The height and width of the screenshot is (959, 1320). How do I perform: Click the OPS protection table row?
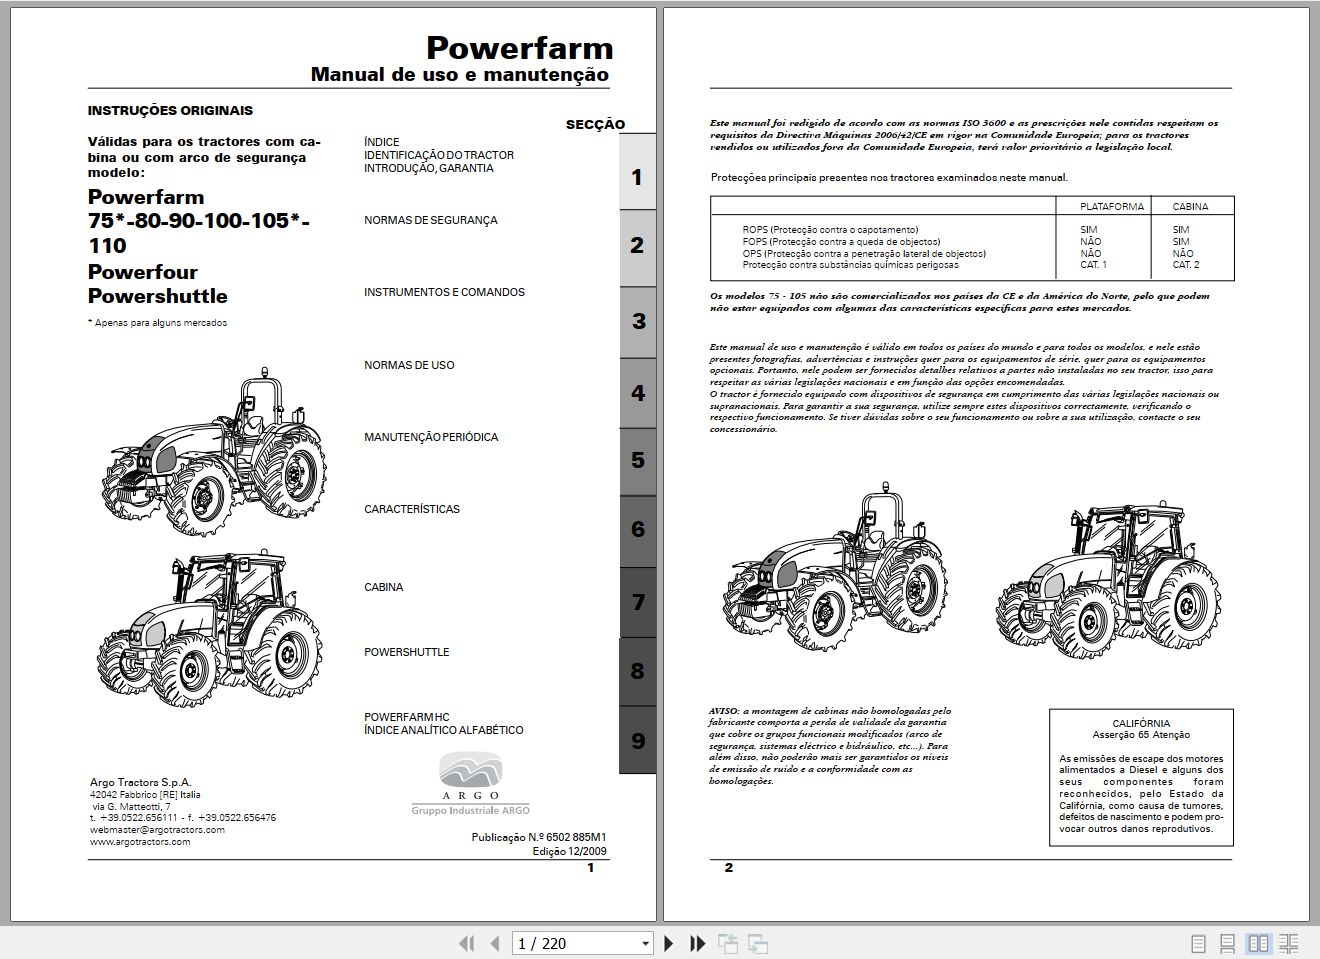[973, 254]
